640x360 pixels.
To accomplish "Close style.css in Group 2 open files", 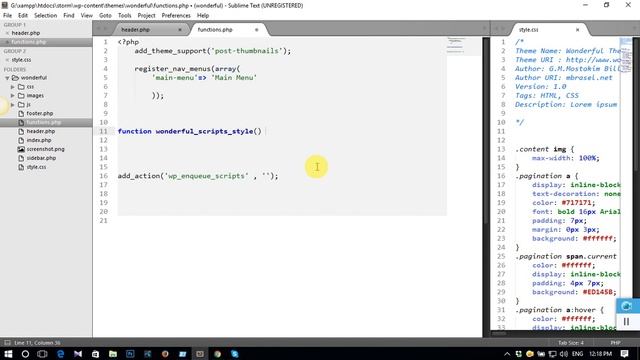I will (7, 60).
